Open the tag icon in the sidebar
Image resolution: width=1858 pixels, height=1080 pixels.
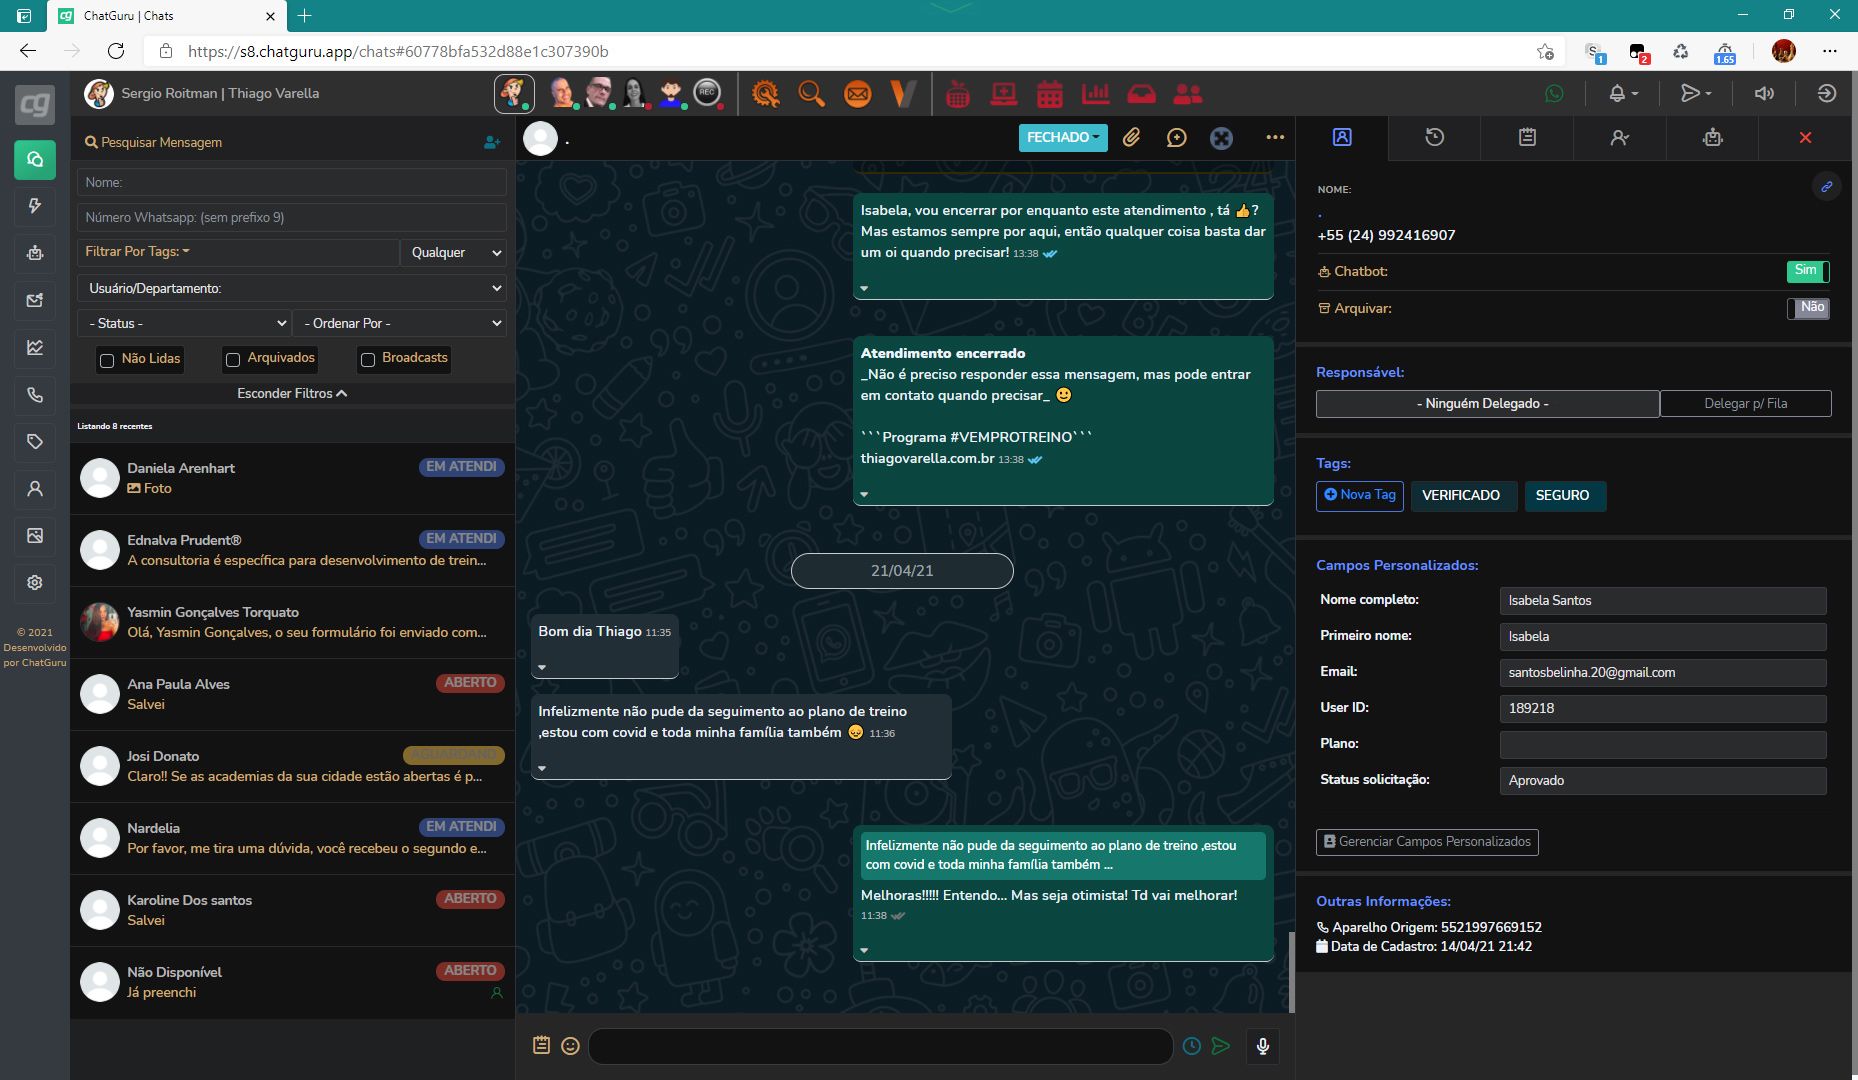(x=35, y=442)
